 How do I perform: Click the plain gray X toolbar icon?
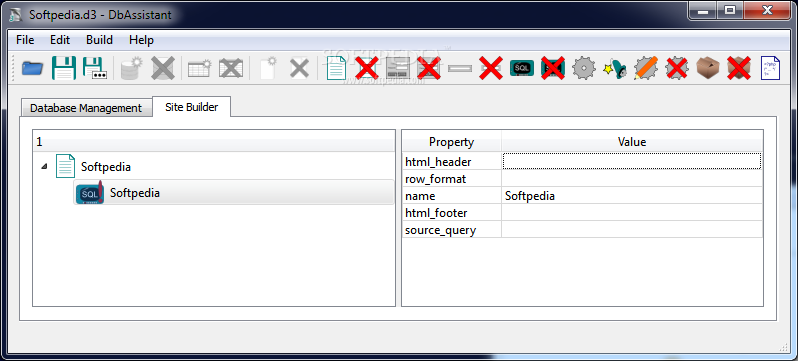pyautogui.click(x=299, y=68)
